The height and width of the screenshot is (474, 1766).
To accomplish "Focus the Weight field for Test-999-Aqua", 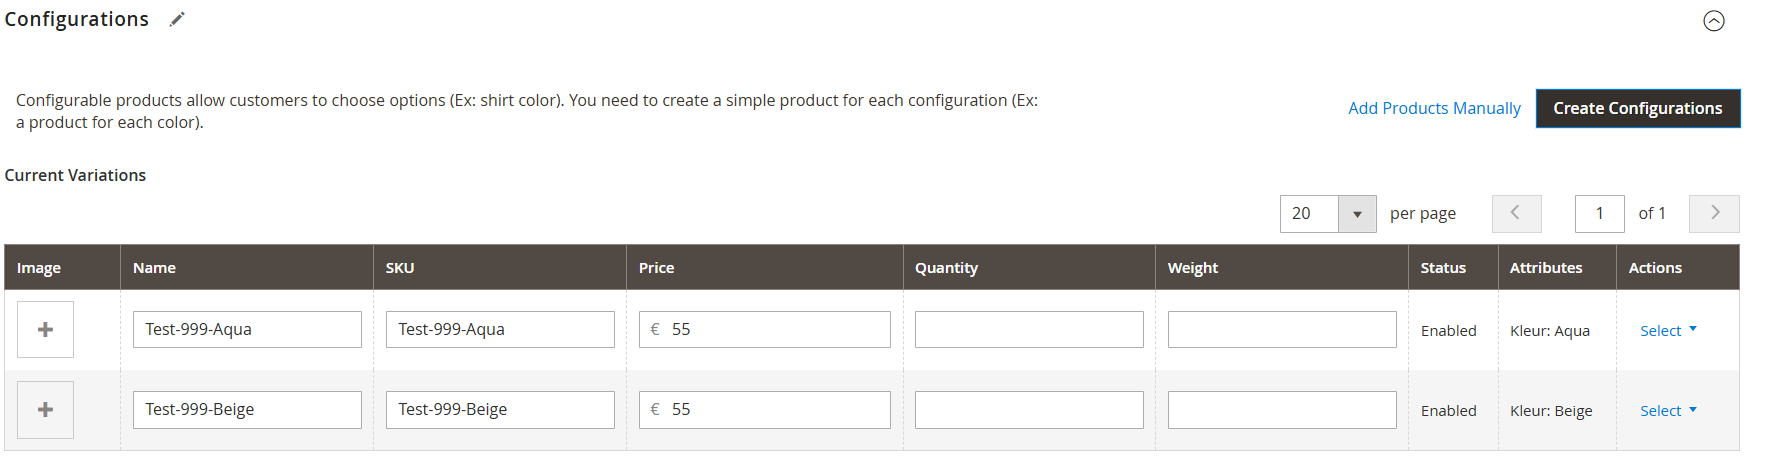I will 1282,329.
